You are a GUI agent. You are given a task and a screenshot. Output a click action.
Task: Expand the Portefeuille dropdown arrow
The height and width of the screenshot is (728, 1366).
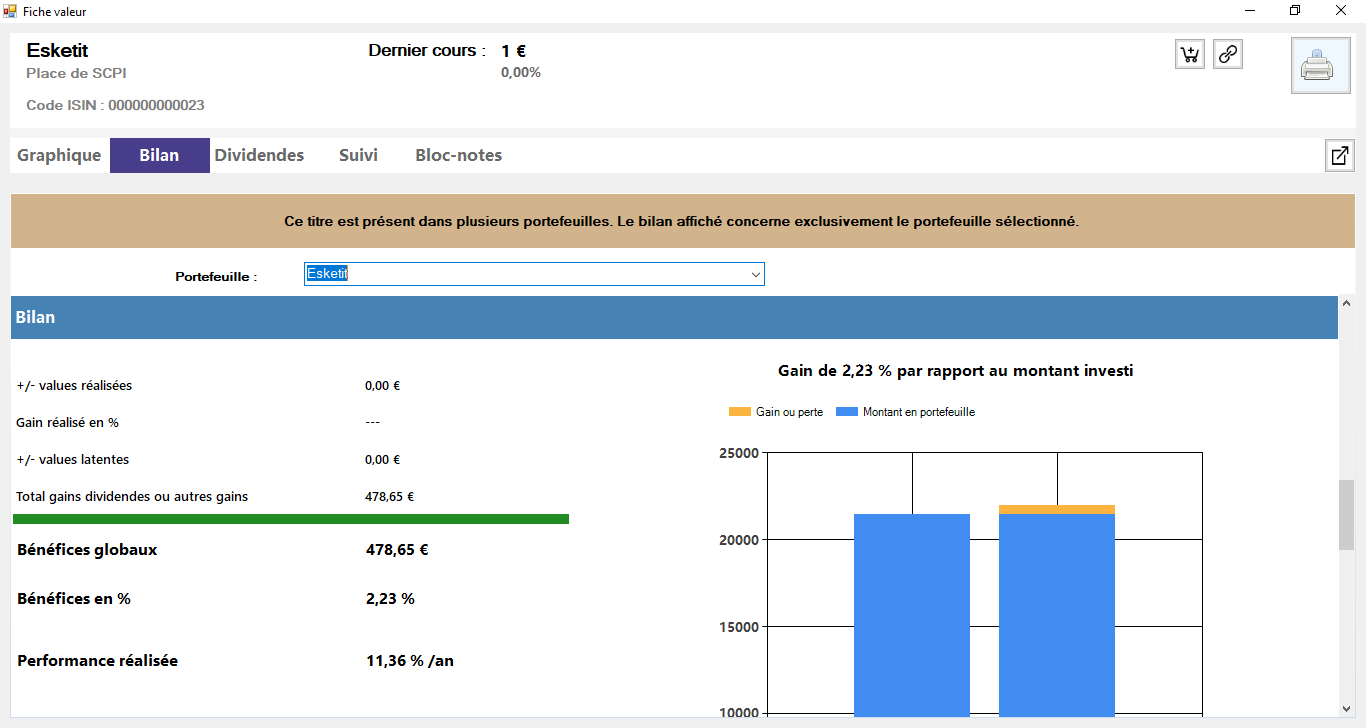coord(755,275)
